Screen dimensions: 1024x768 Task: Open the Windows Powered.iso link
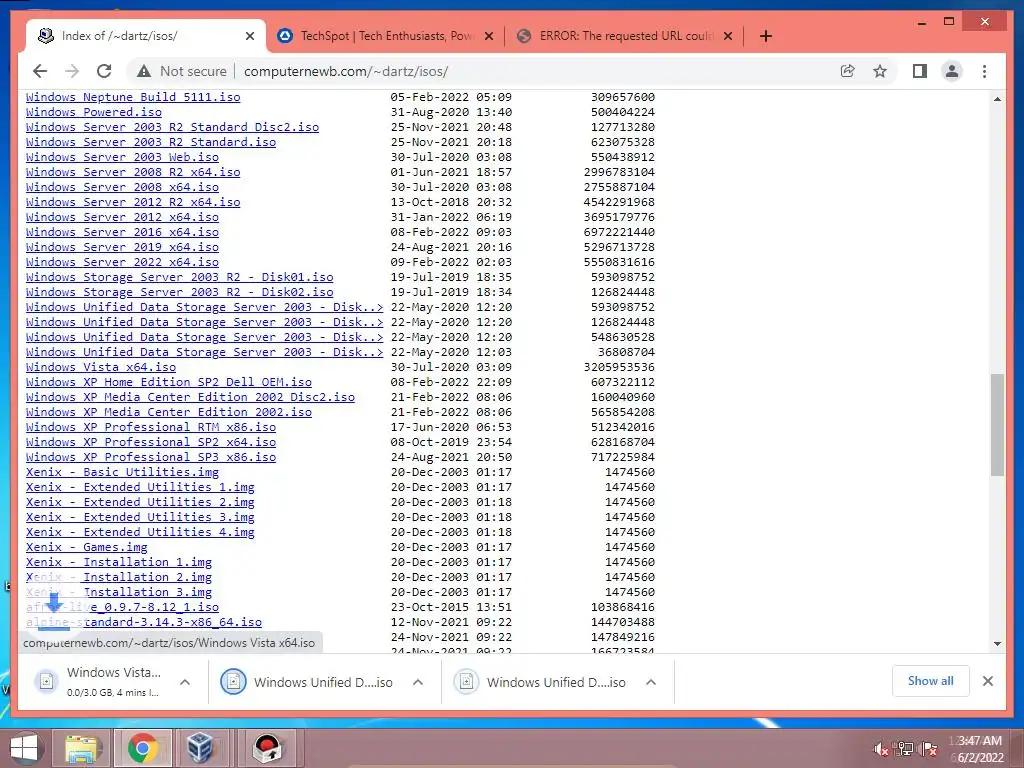[94, 112]
